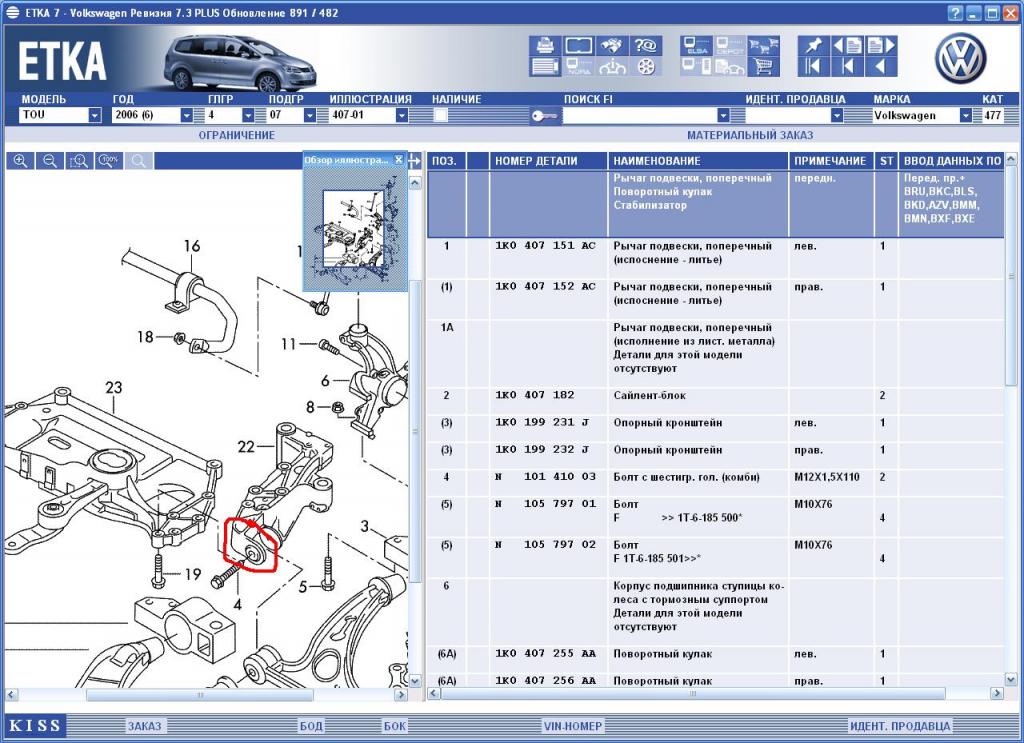Click the НАИМЕНОВАНИЕ column header
Image resolution: width=1024 pixels, height=743 pixels.
point(698,161)
